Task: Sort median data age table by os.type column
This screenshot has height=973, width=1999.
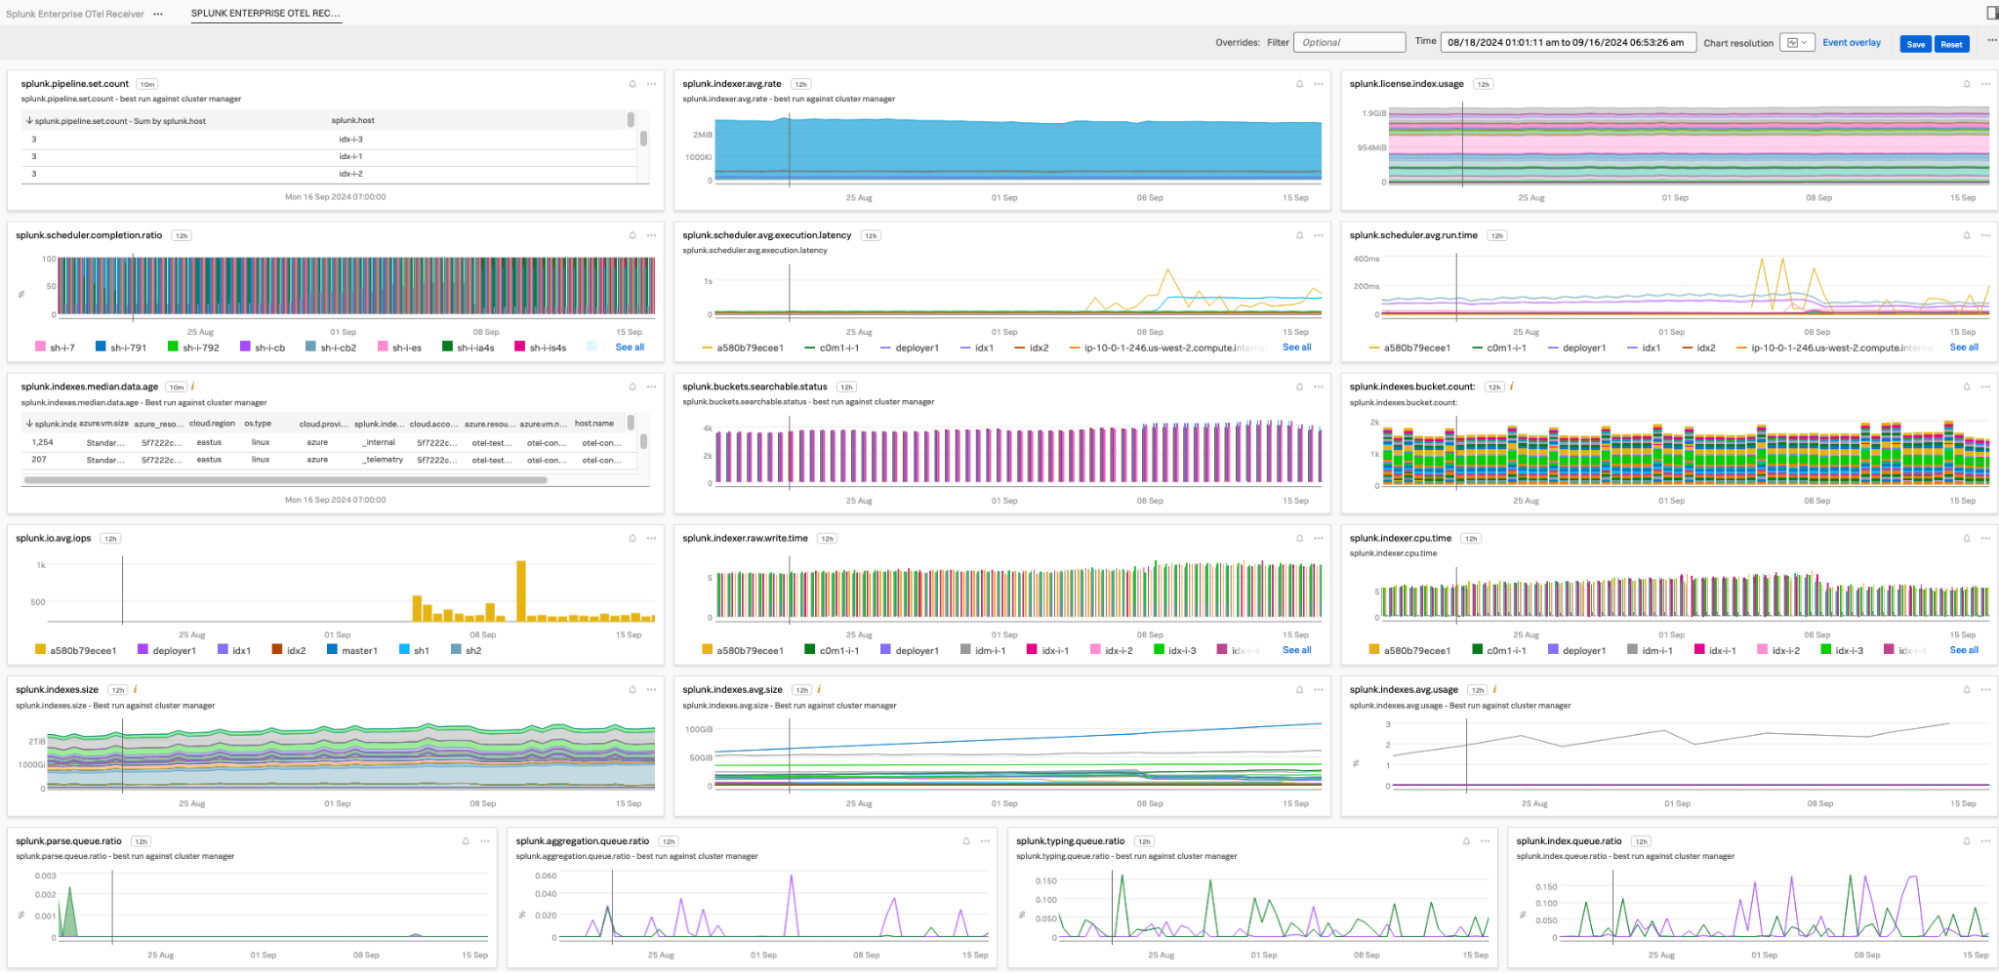Action: [258, 424]
